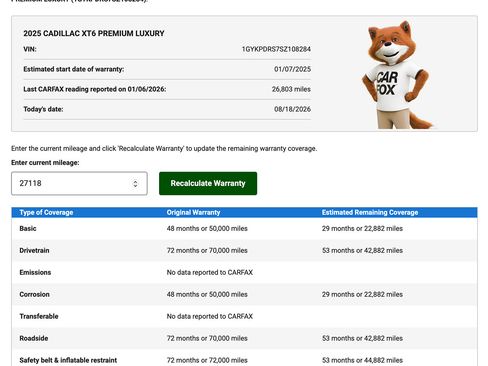
Task: Click Corrosion remaining coverage 29 months or 22,882 miles
Action: (x=362, y=295)
